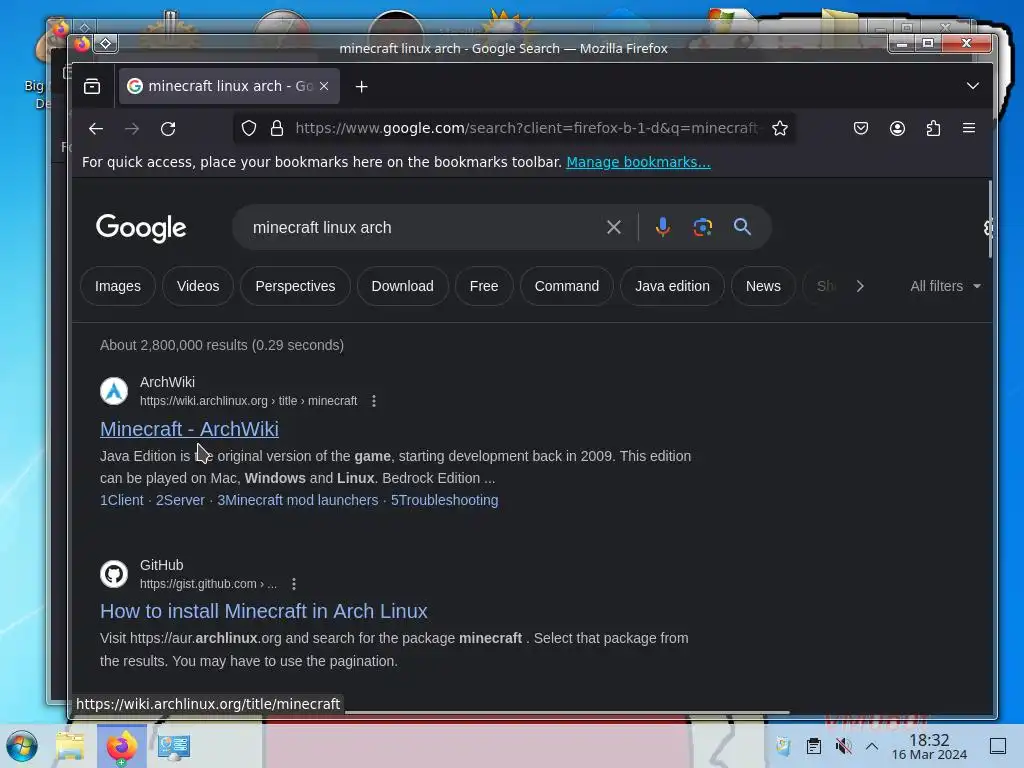Select the Free filter chip
This screenshot has width=1024, height=768.
[x=484, y=286]
